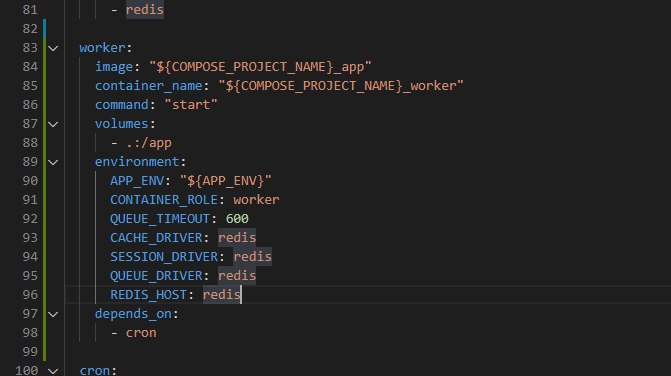Collapse the depends_on fold chevron at line 97

[x=53, y=314]
